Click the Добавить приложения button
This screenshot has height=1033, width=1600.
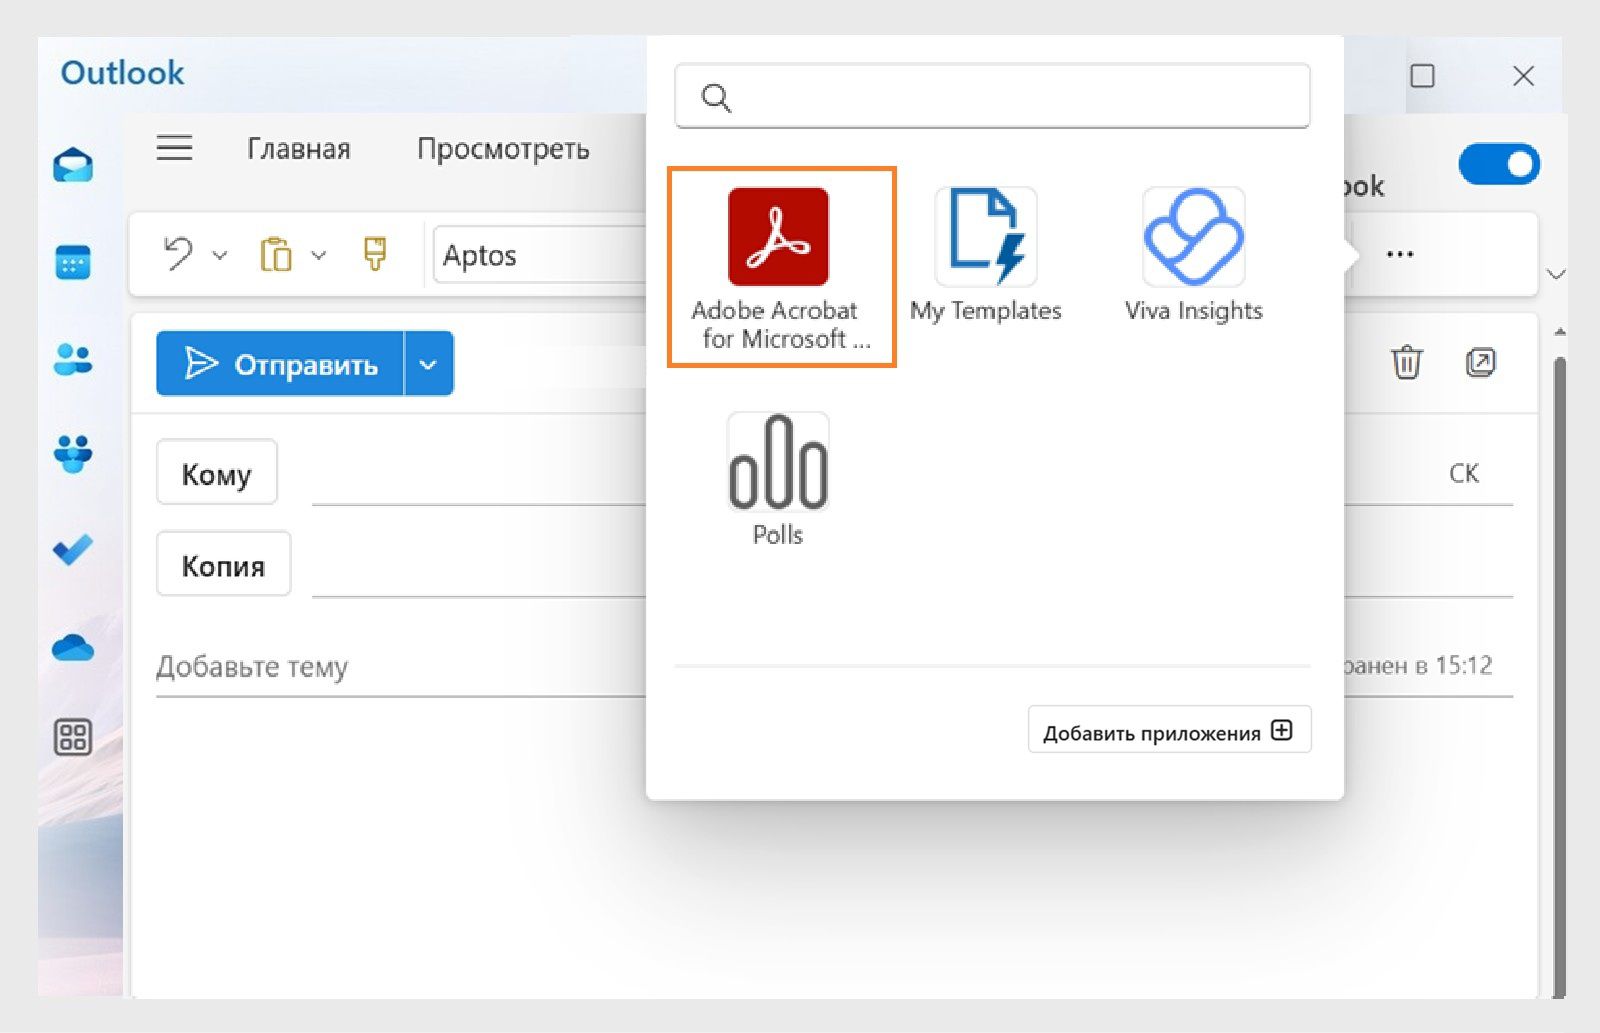coord(1168,730)
